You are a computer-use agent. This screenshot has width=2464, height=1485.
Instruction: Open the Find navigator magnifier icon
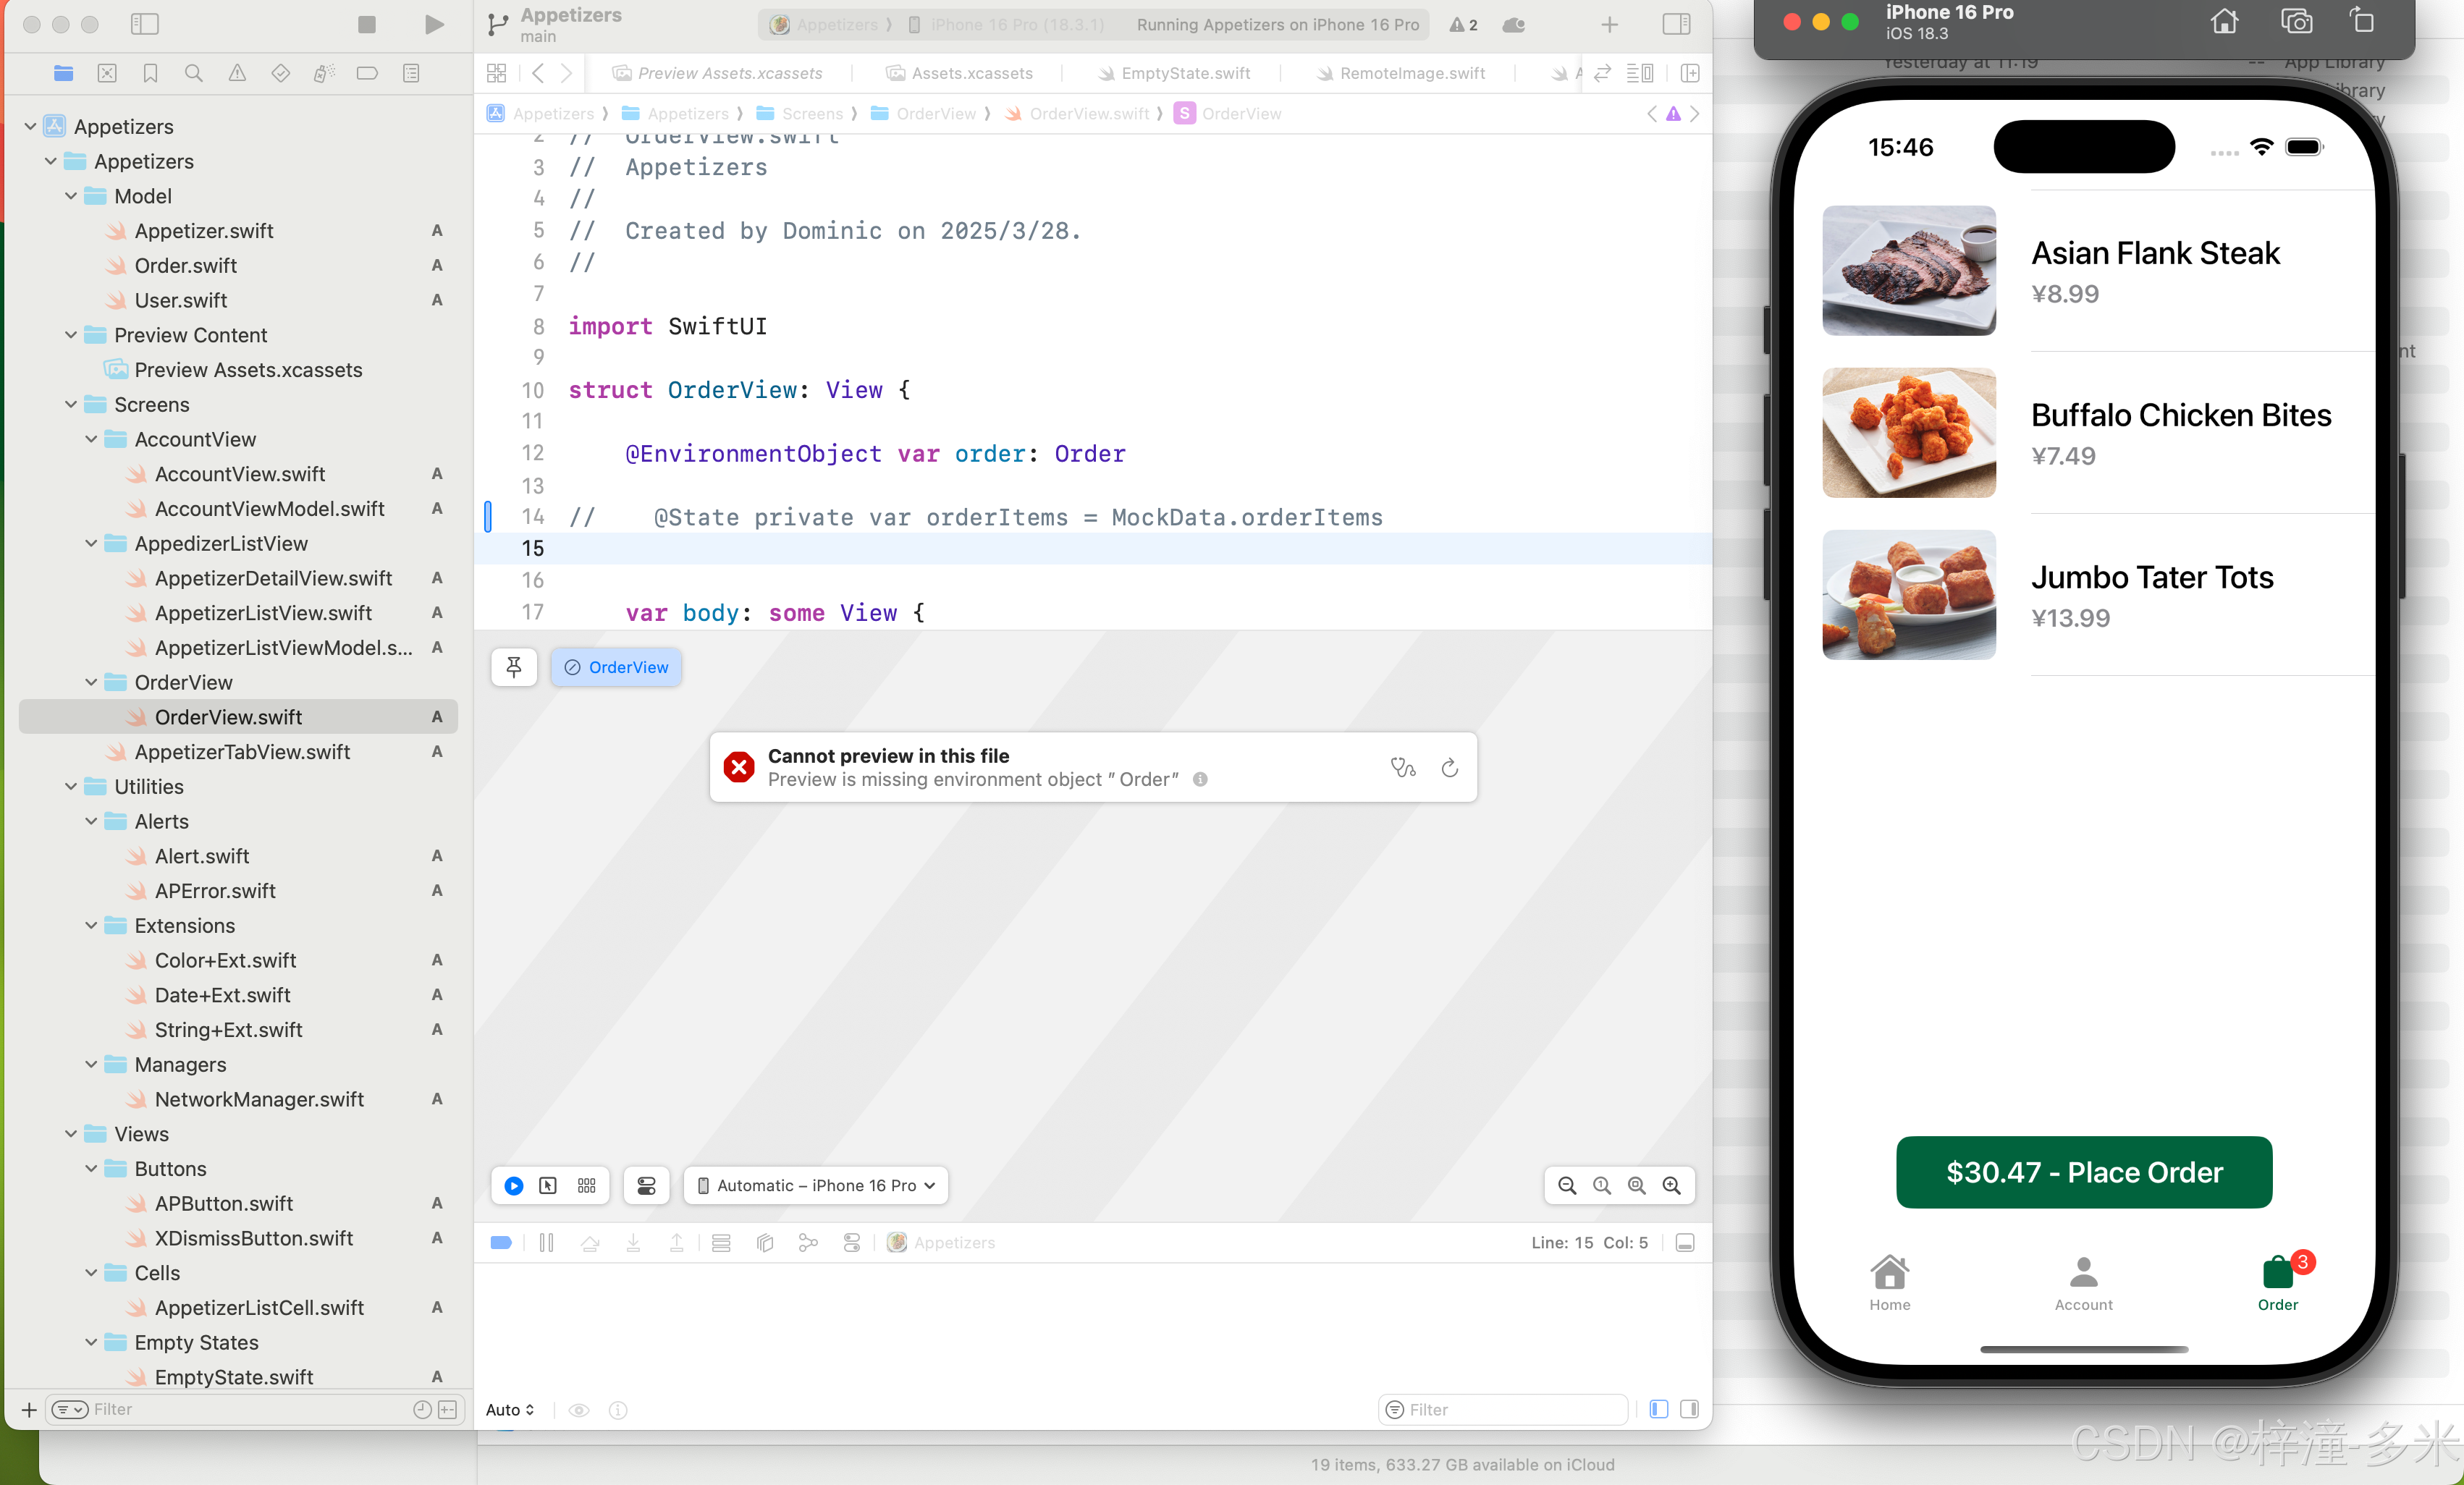click(x=194, y=73)
